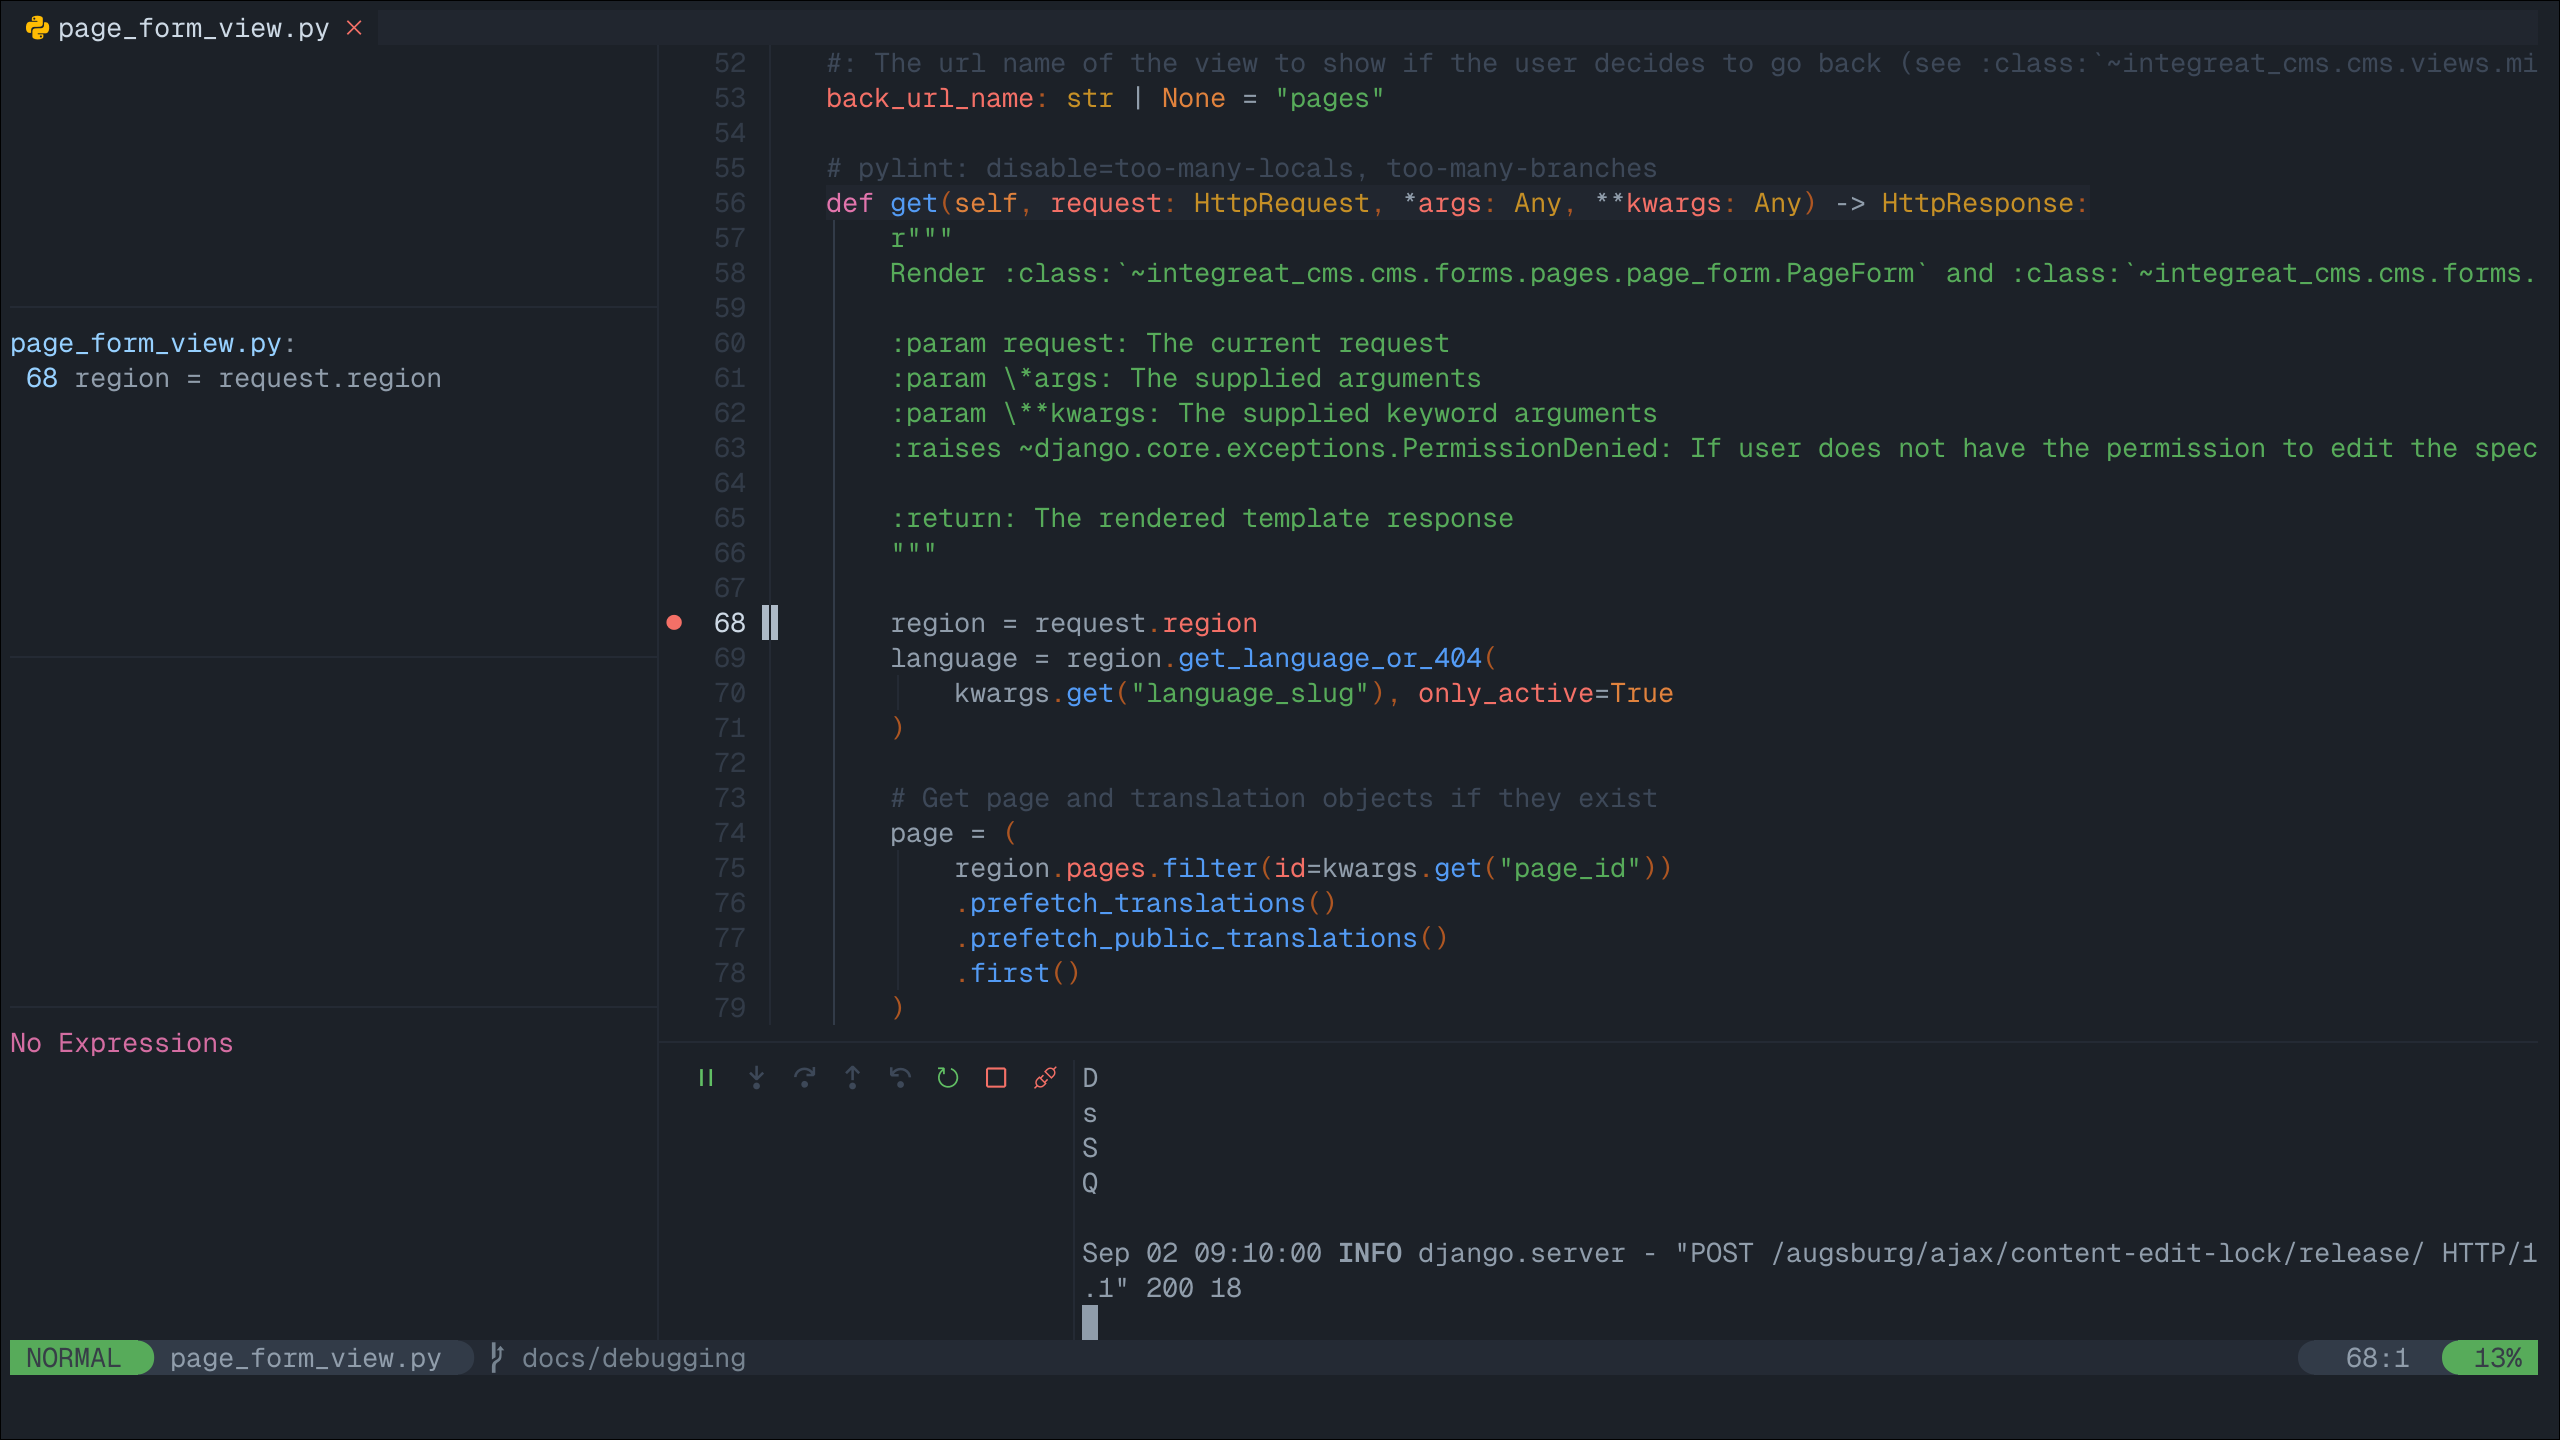Close the page_form_view.py tab
The height and width of the screenshot is (1440, 2560).
(354, 28)
